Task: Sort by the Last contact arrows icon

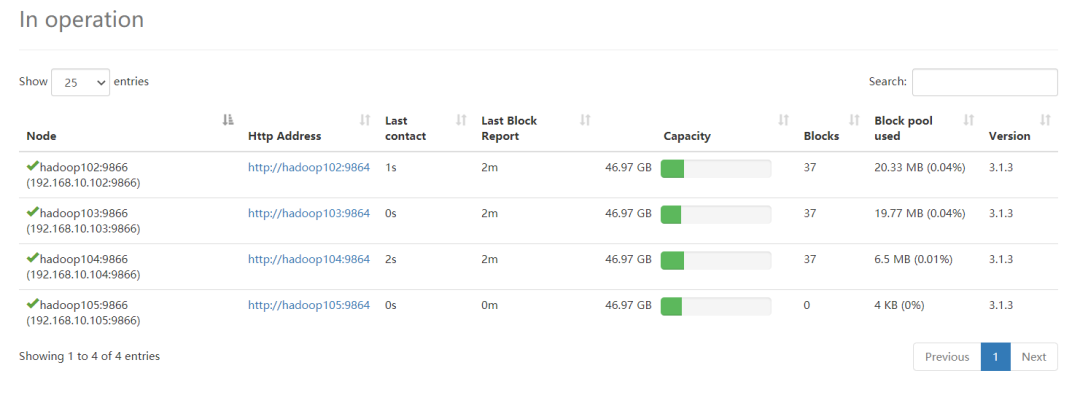Action: [x=461, y=121]
